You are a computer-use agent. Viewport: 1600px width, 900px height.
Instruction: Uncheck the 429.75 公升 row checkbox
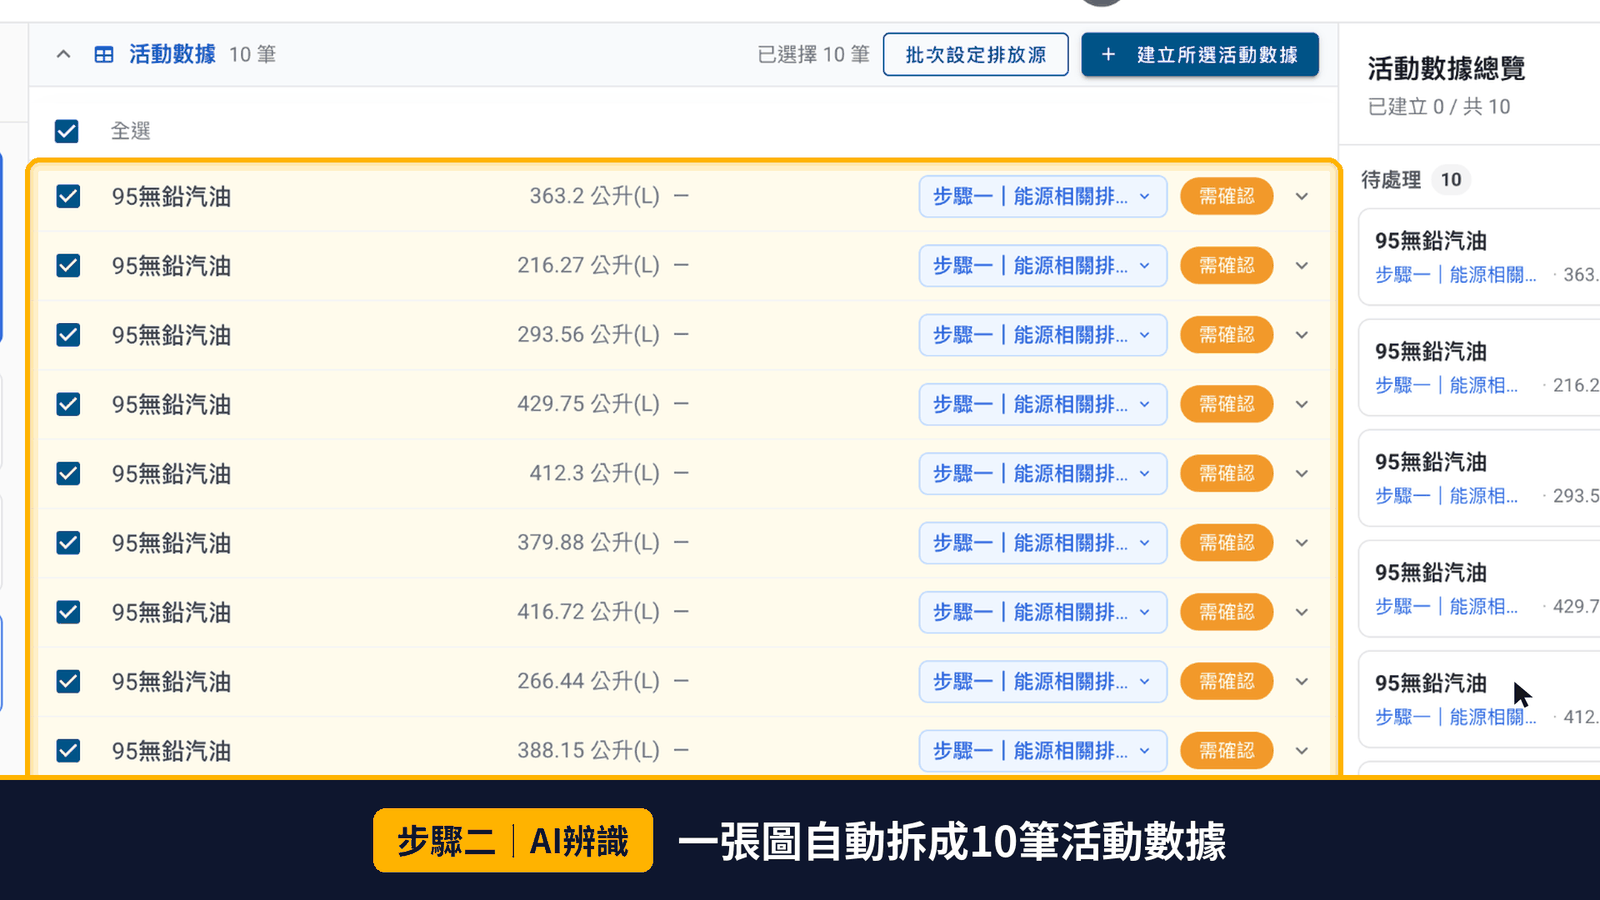pyautogui.click(x=68, y=404)
